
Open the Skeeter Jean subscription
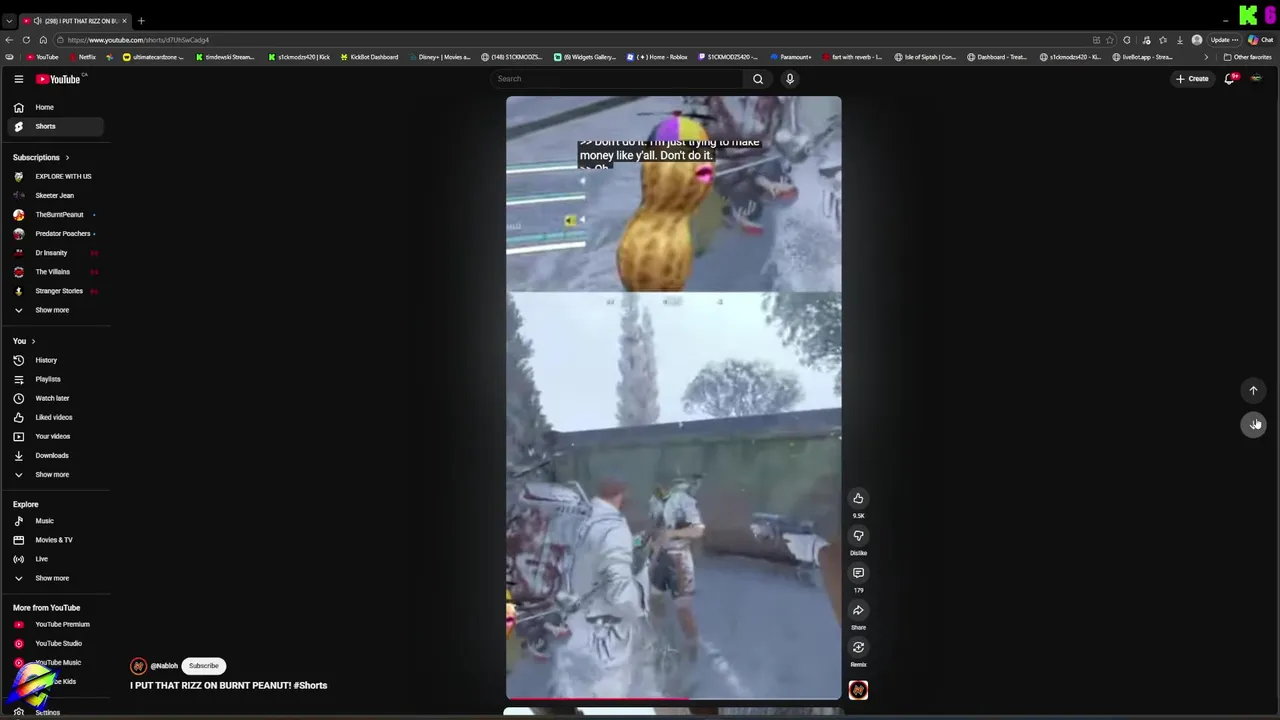[x=55, y=196]
